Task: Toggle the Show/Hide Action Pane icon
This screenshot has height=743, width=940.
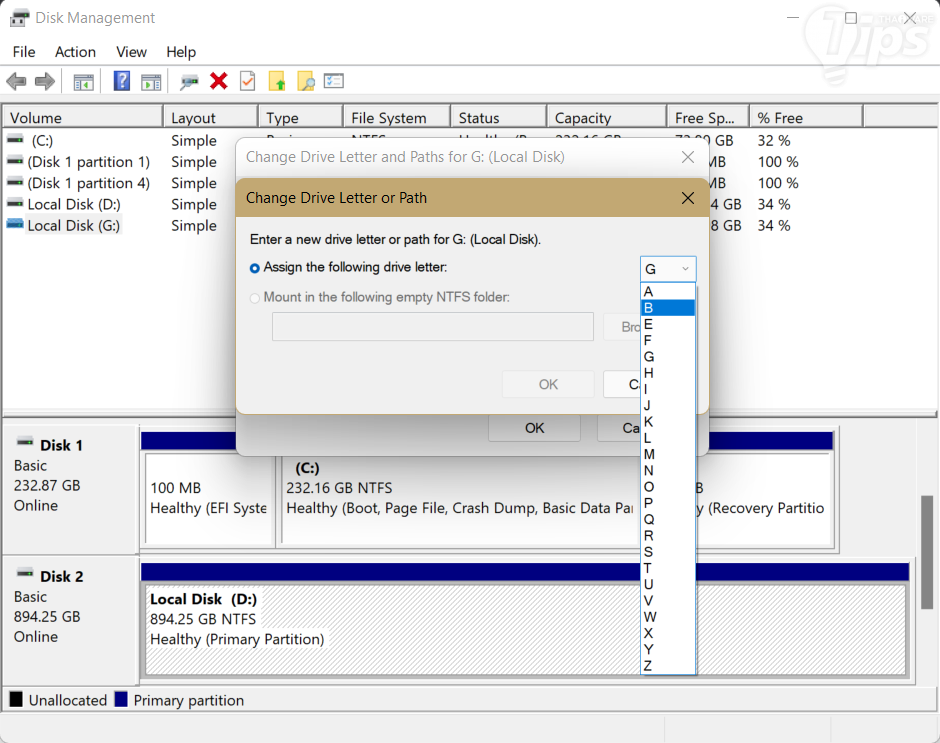Action: [x=151, y=82]
